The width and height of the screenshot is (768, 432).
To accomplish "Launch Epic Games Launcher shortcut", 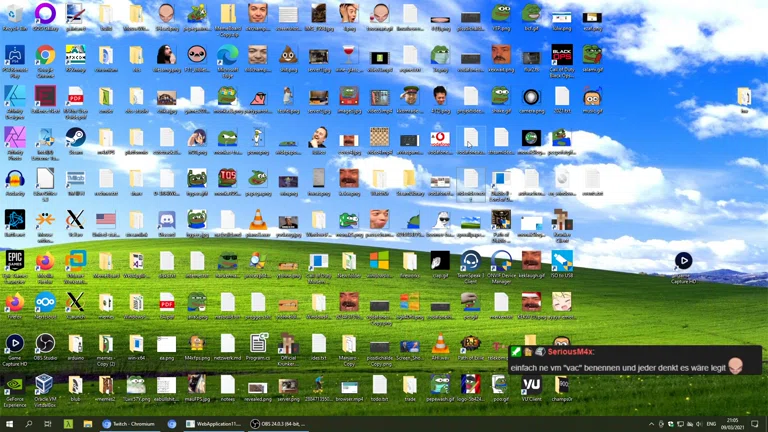I will click(x=14, y=262).
